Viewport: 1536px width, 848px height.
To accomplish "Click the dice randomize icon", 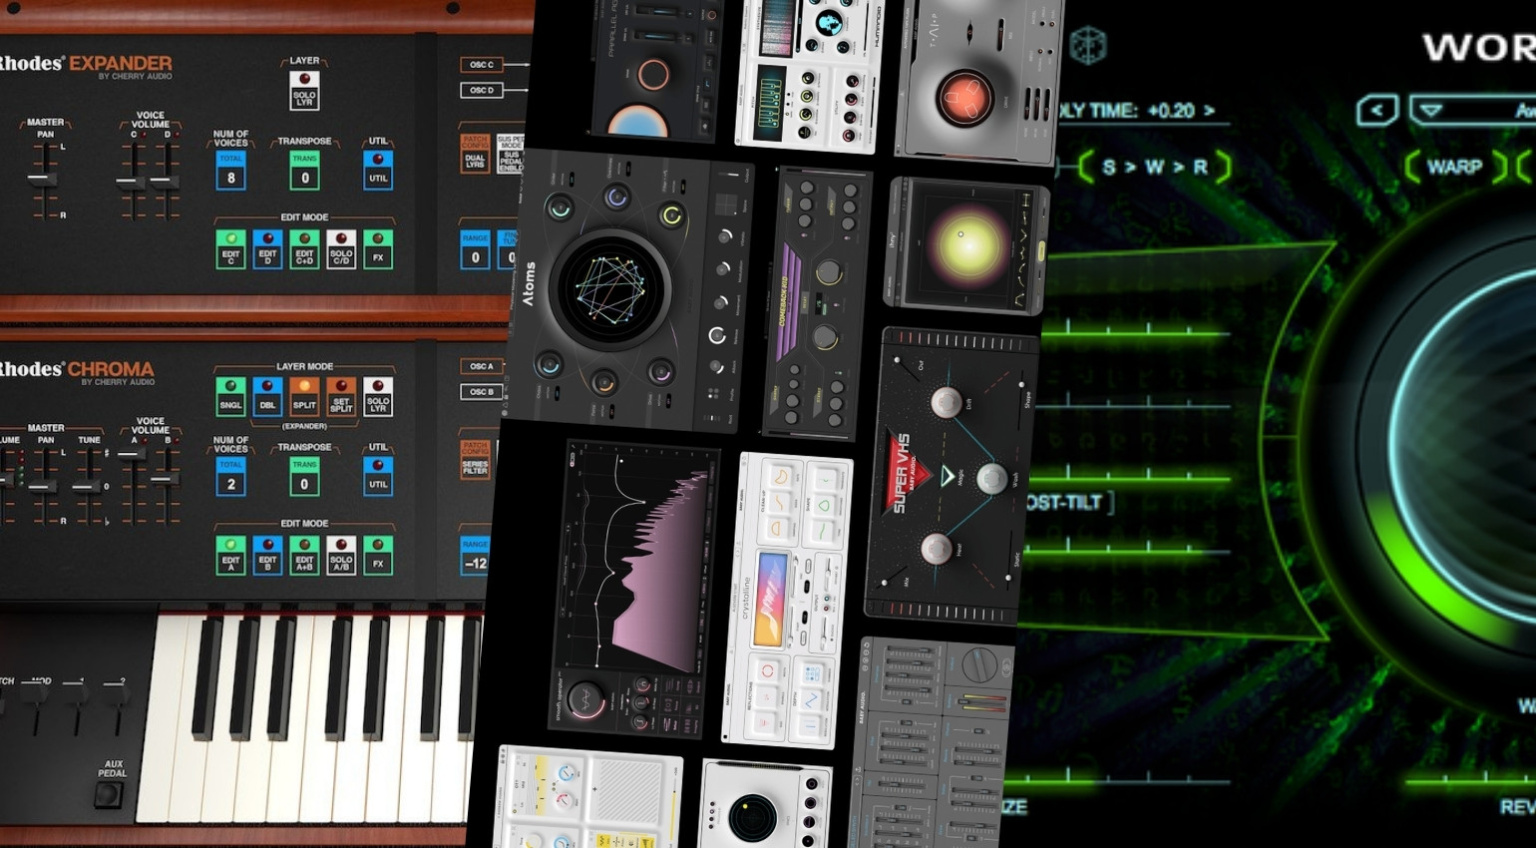I will 1088,46.
